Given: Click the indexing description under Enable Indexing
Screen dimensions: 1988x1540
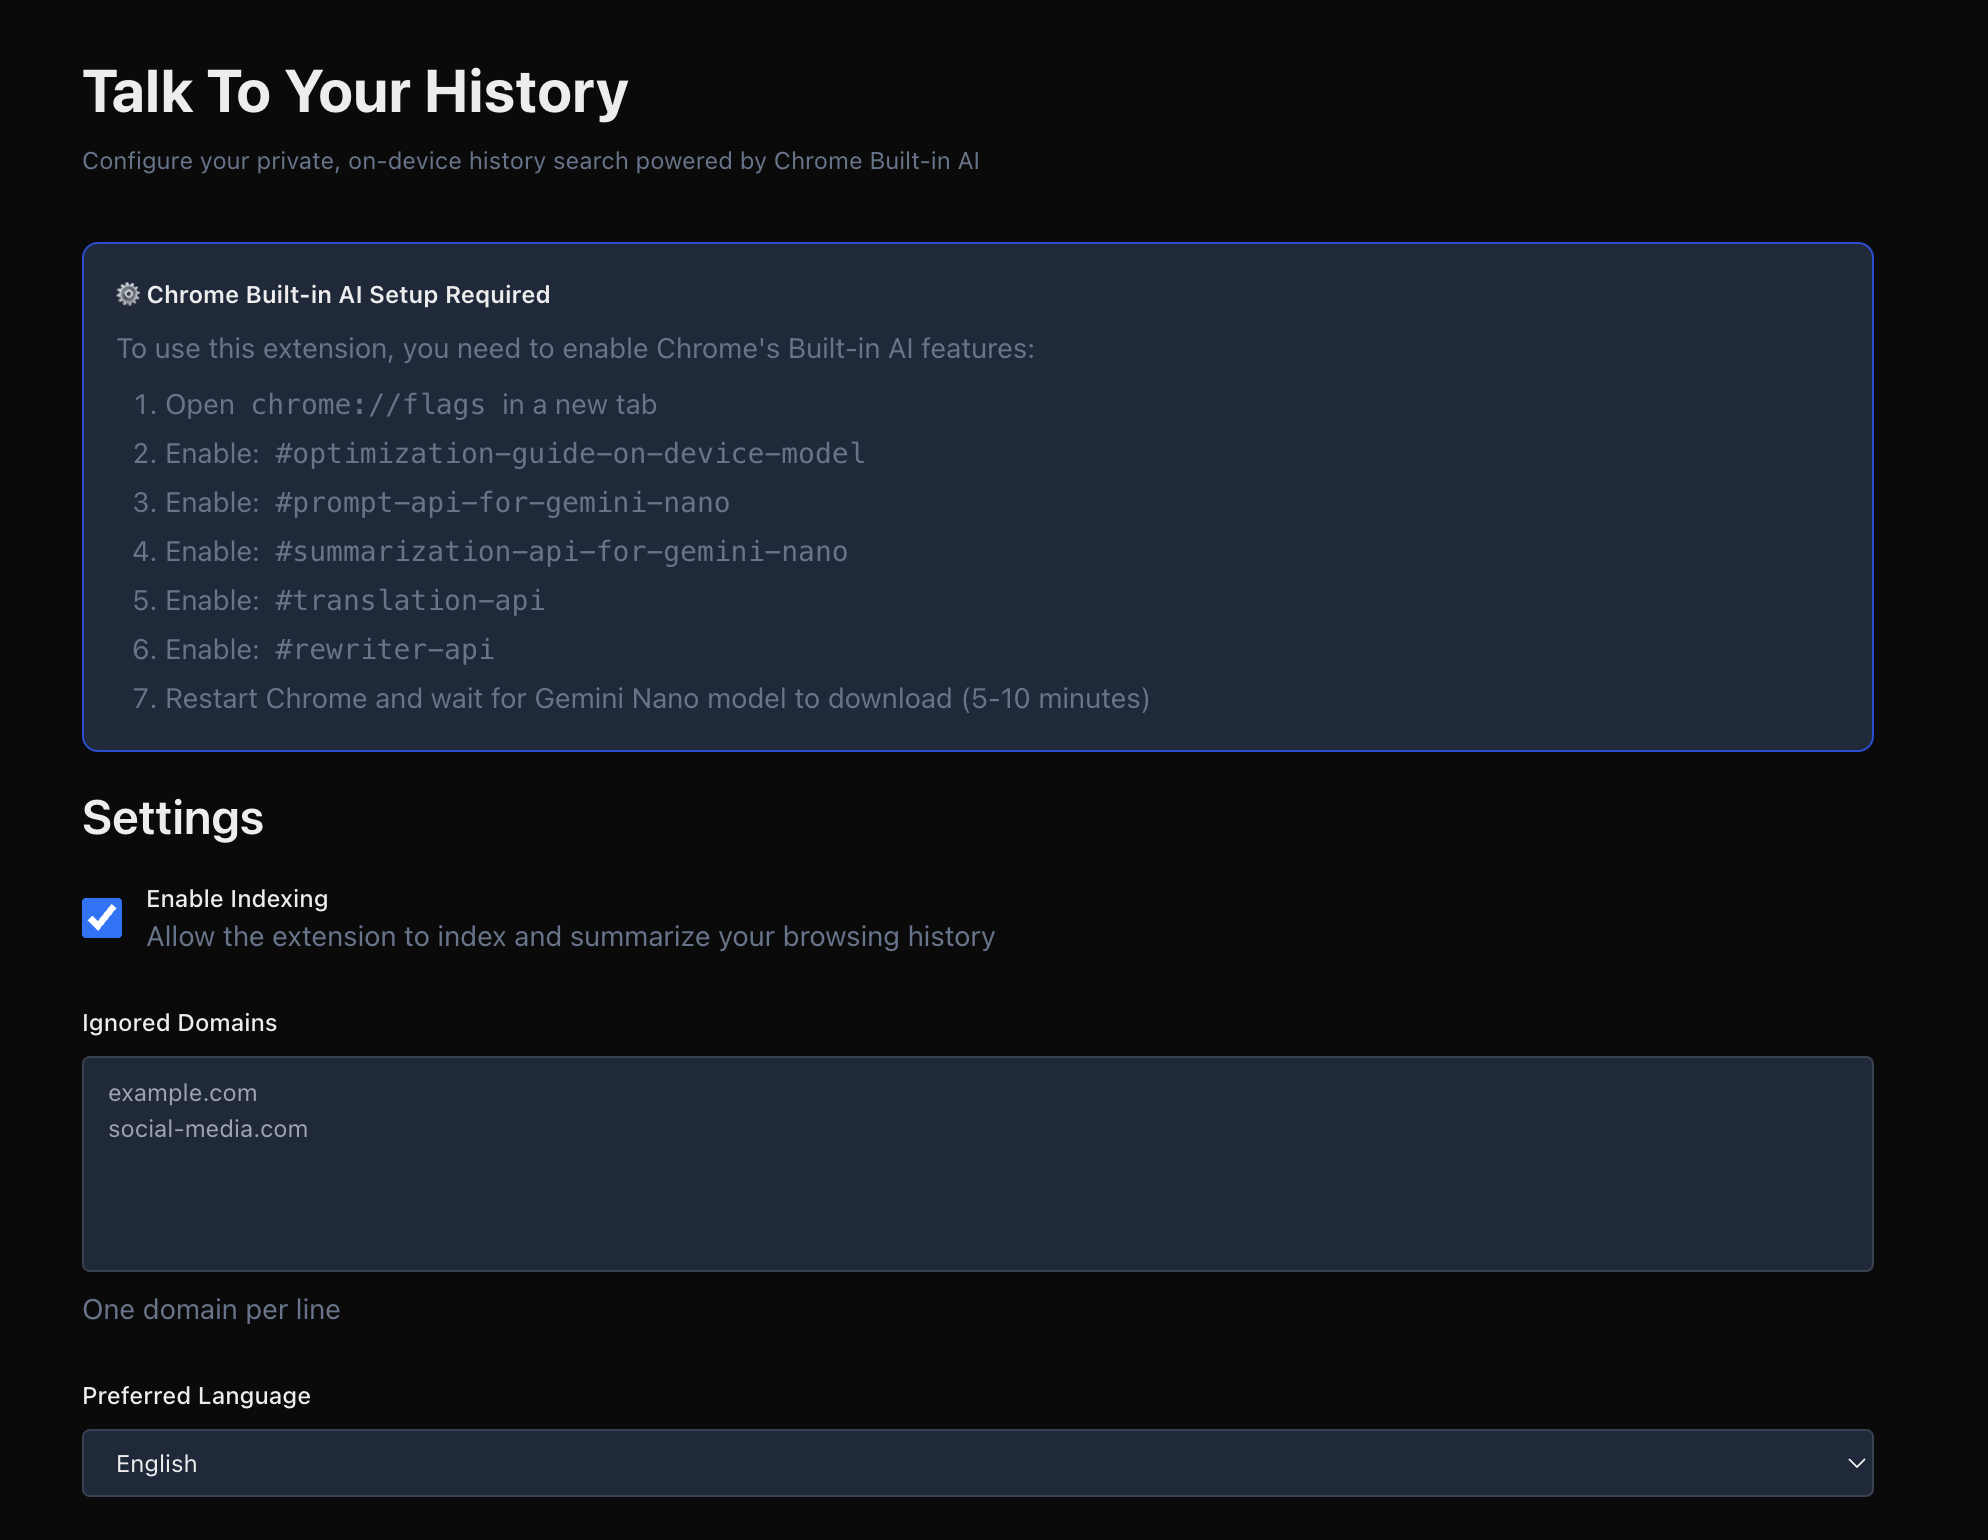Looking at the screenshot, I should [x=570, y=937].
